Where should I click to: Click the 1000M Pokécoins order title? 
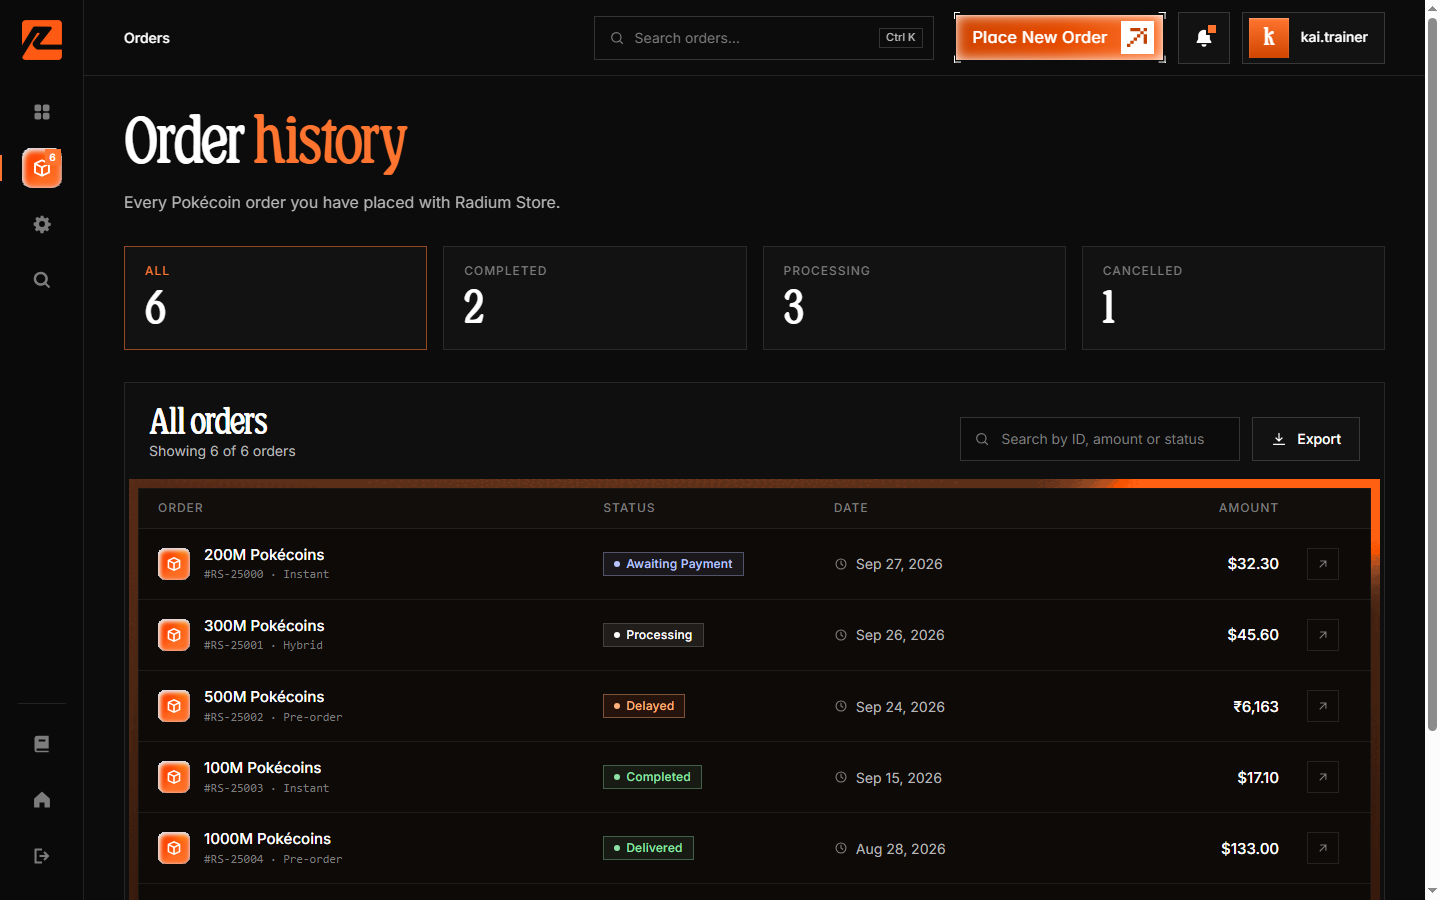(267, 839)
